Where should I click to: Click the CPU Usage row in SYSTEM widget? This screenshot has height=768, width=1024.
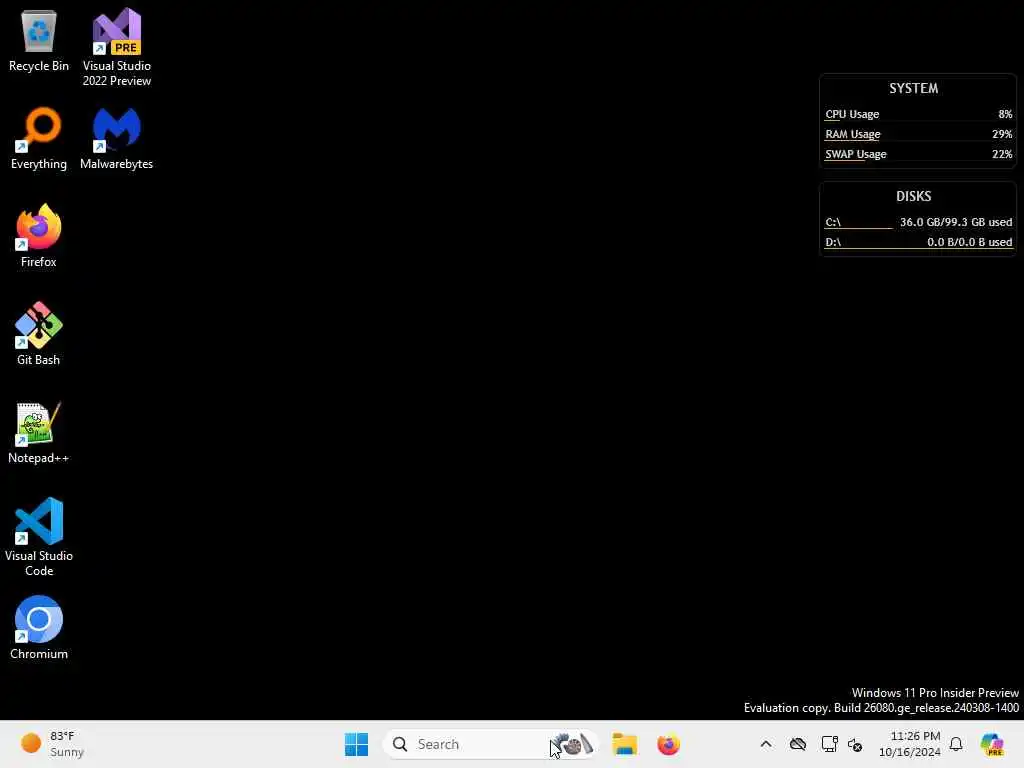918,114
